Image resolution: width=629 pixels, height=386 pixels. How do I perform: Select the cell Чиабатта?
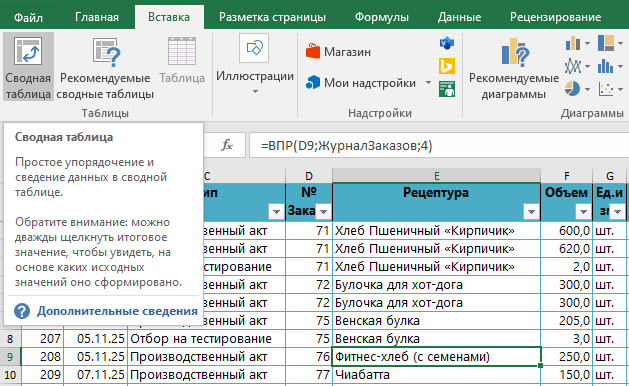tap(436, 375)
